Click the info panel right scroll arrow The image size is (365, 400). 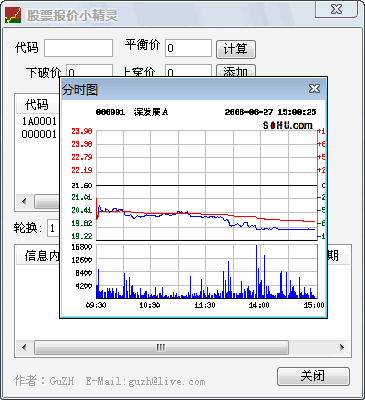(x=342, y=347)
